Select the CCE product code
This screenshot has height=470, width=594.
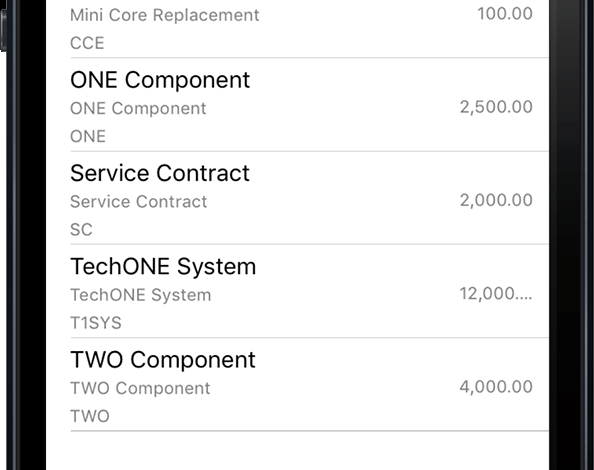87,43
